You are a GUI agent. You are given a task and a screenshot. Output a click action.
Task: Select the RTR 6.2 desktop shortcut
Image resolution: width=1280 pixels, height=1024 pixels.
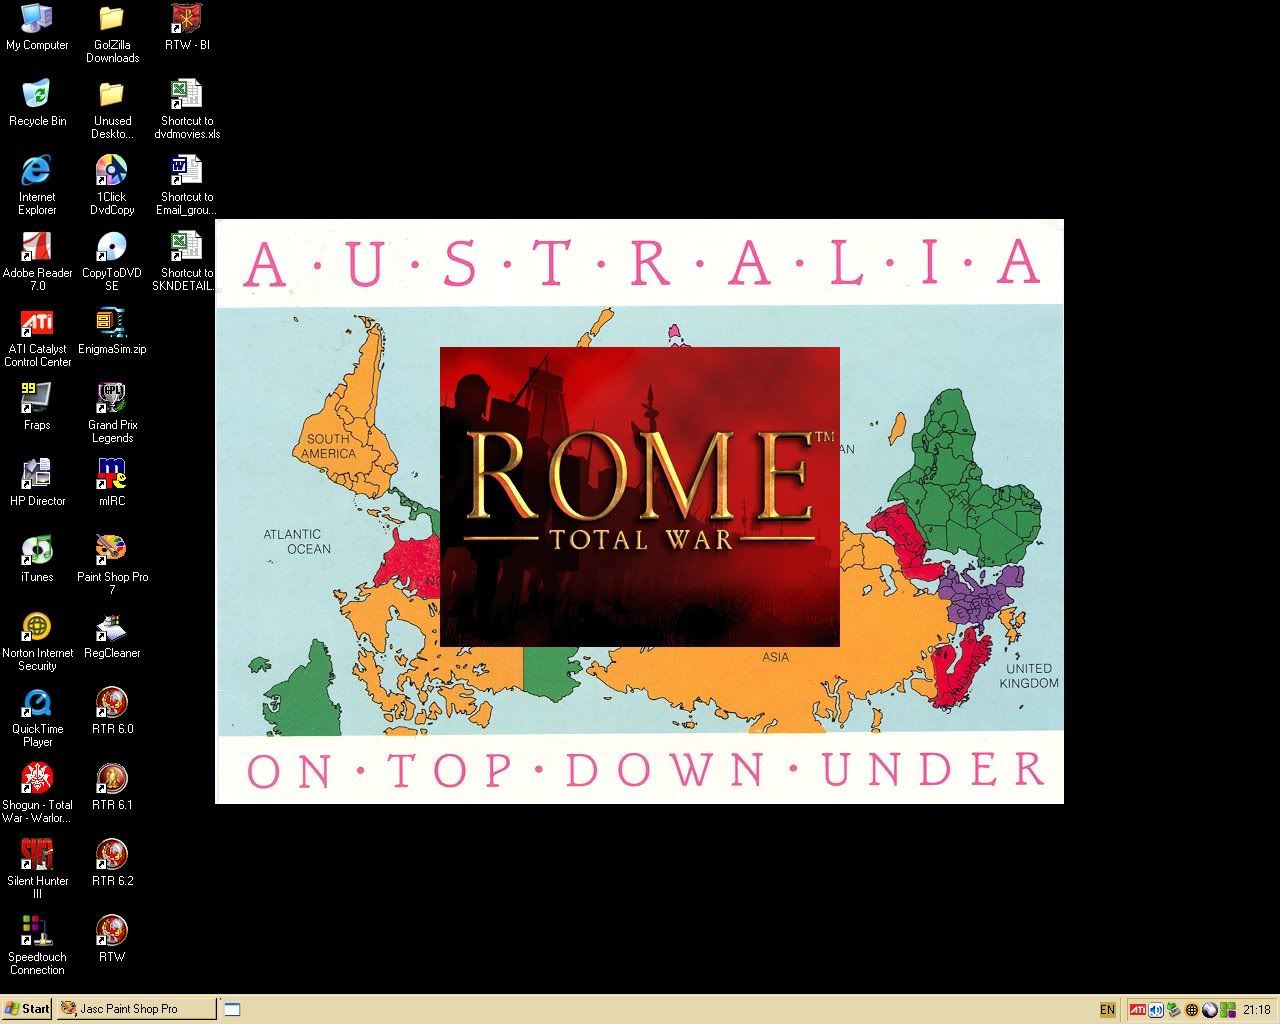coord(112,855)
